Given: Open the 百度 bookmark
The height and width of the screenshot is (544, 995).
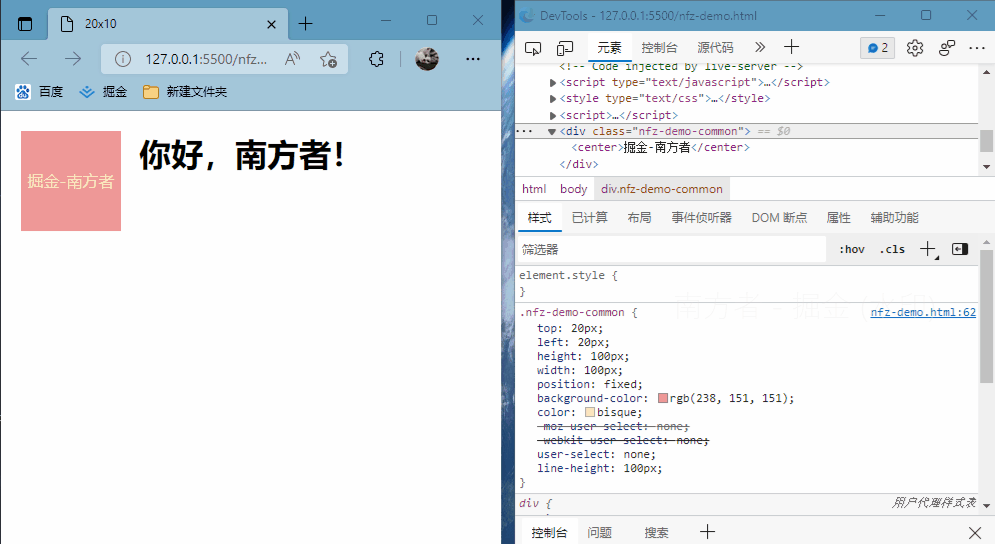Looking at the screenshot, I should coord(39,92).
